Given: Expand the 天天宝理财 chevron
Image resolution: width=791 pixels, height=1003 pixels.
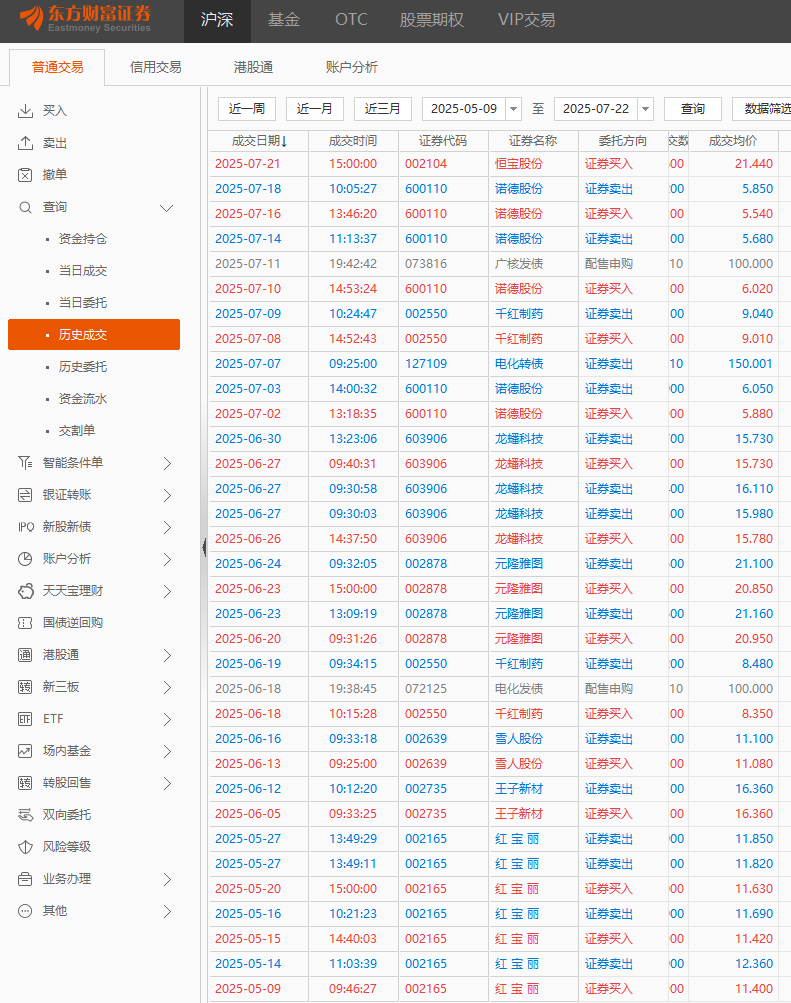Looking at the screenshot, I should click(168, 591).
